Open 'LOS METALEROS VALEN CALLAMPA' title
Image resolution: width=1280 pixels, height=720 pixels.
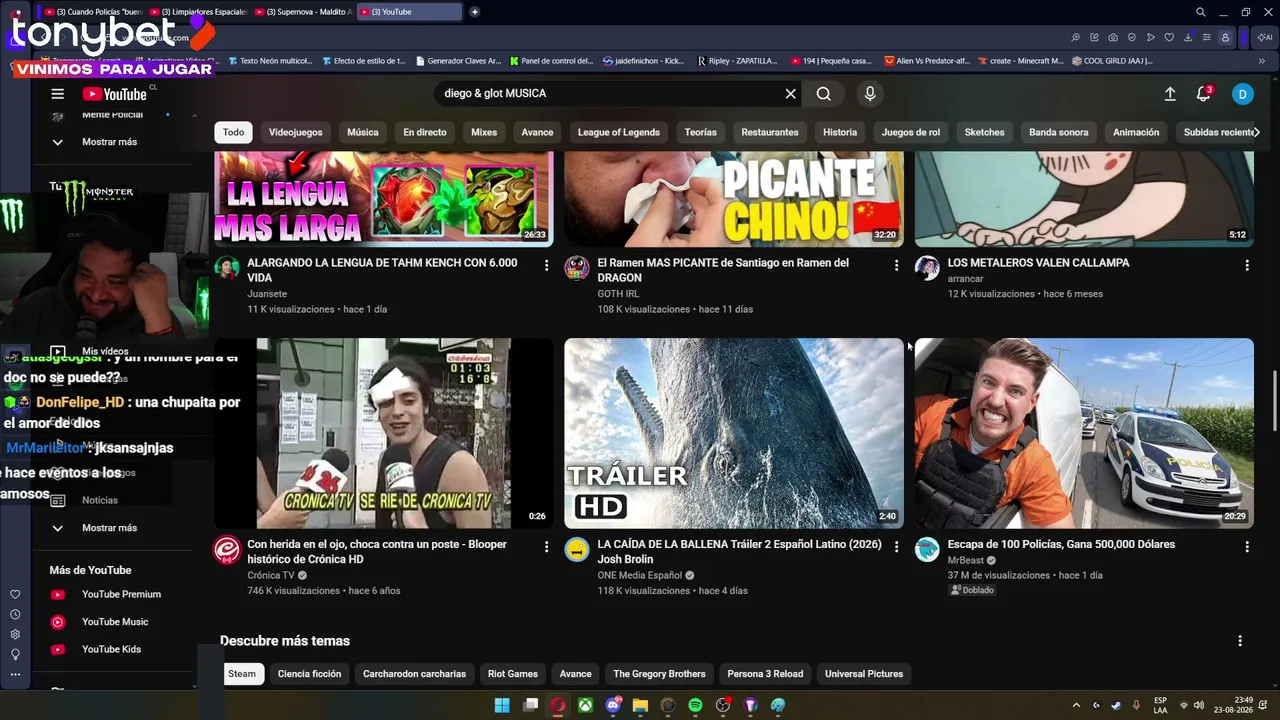coord(1038,263)
